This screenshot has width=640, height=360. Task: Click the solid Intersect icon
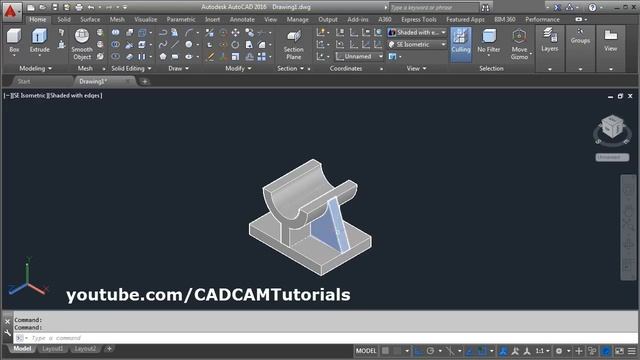[x=116, y=56]
